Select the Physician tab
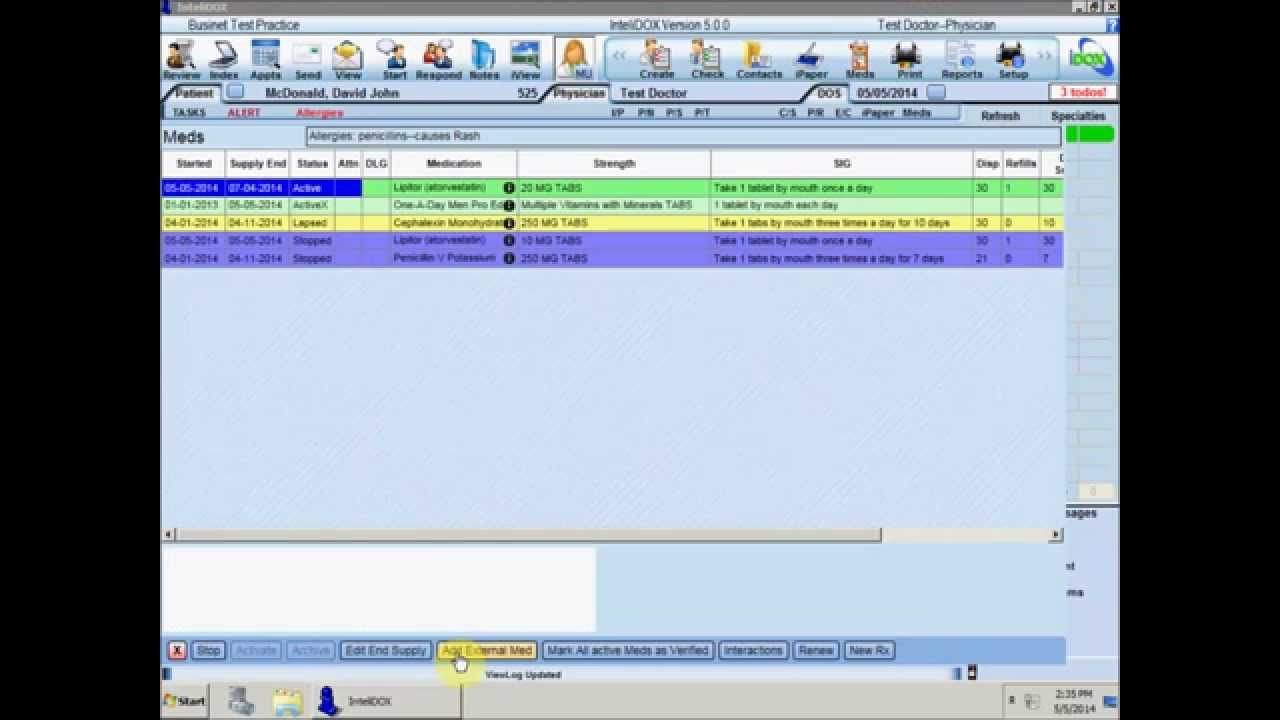The width and height of the screenshot is (1280, 720). (579, 93)
